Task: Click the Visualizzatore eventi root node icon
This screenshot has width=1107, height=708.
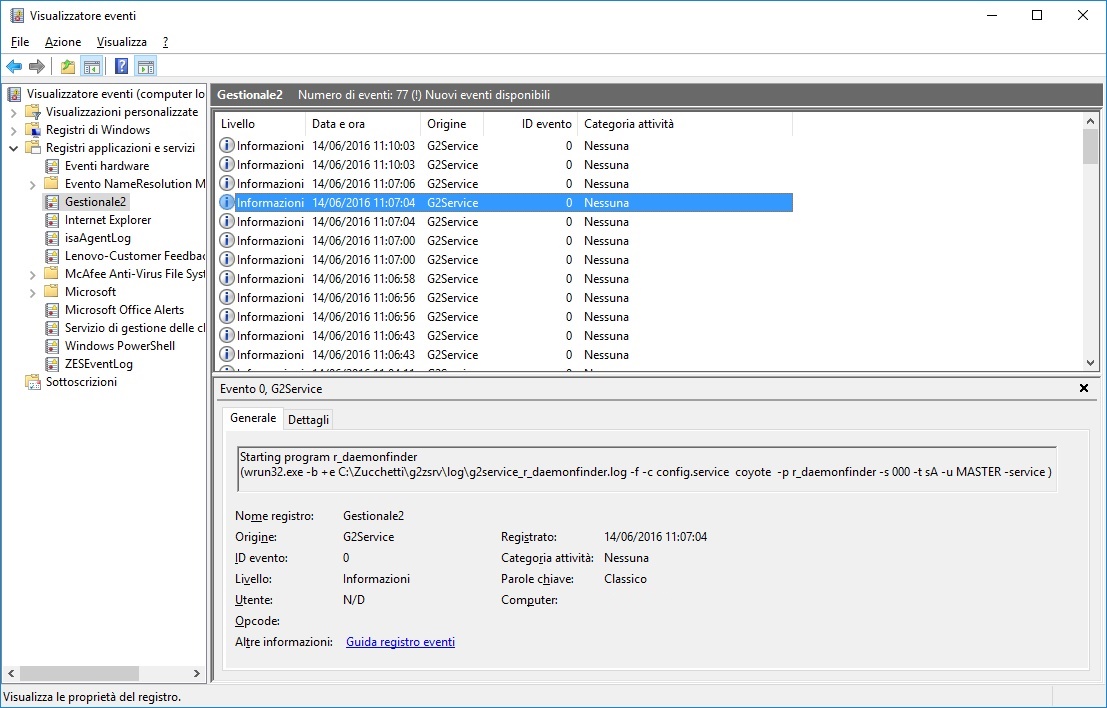Action: (x=15, y=94)
